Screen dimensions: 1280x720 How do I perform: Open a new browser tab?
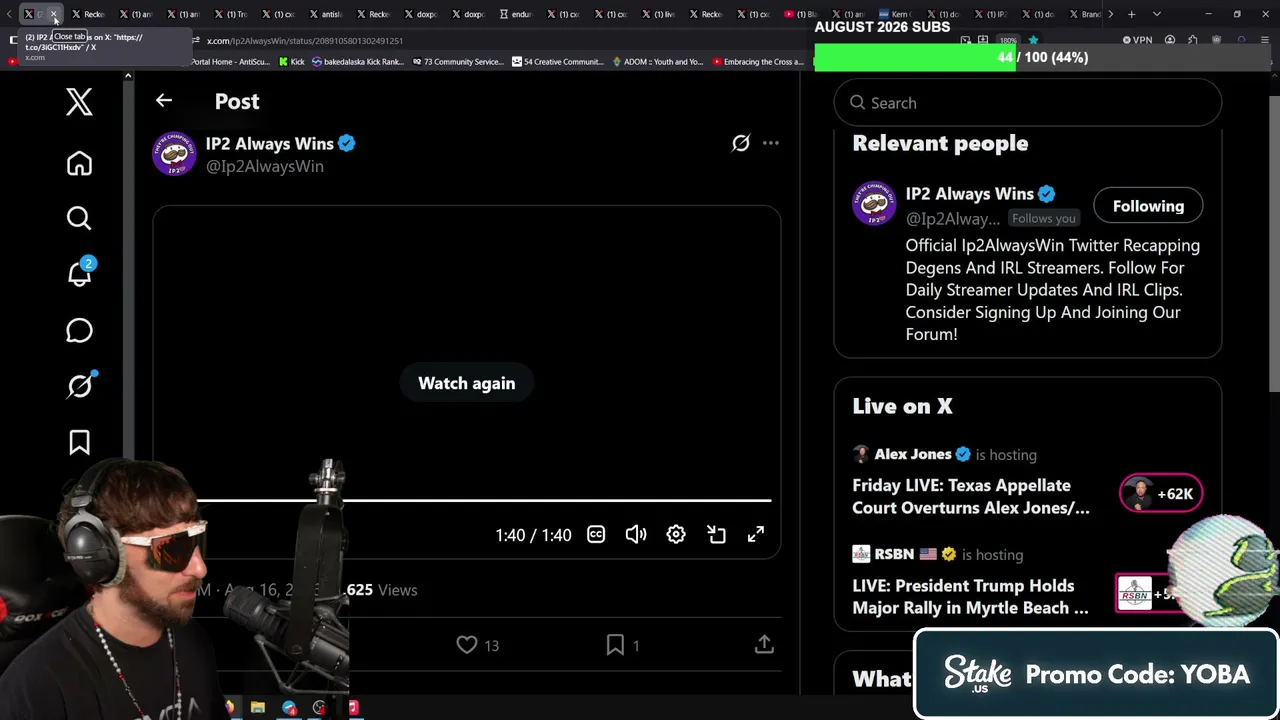pos(1131,14)
